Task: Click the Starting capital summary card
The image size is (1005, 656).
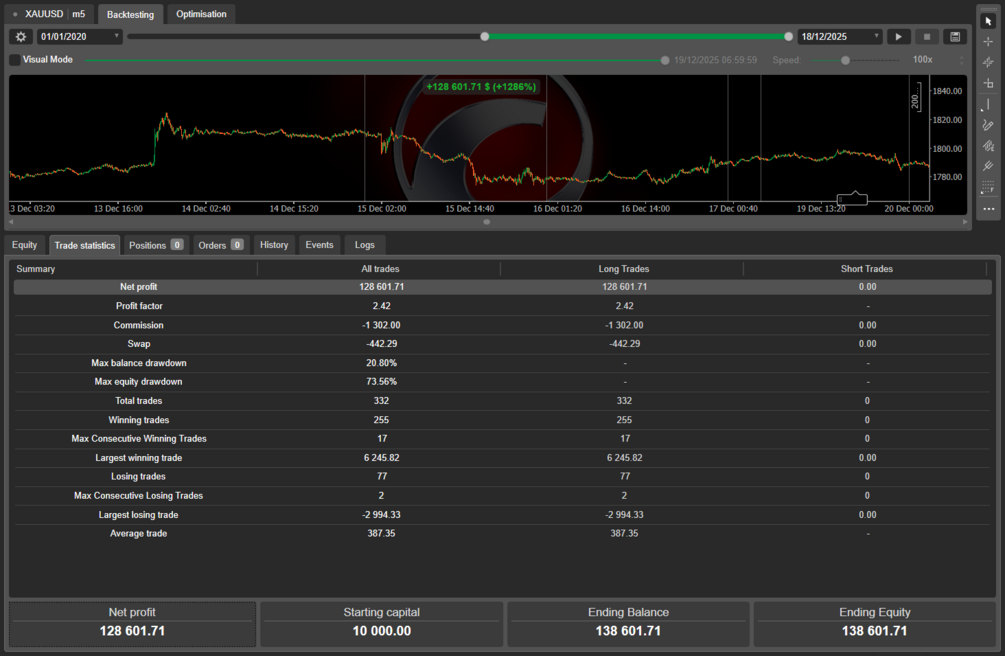Action: pyautogui.click(x=381, y=623)
